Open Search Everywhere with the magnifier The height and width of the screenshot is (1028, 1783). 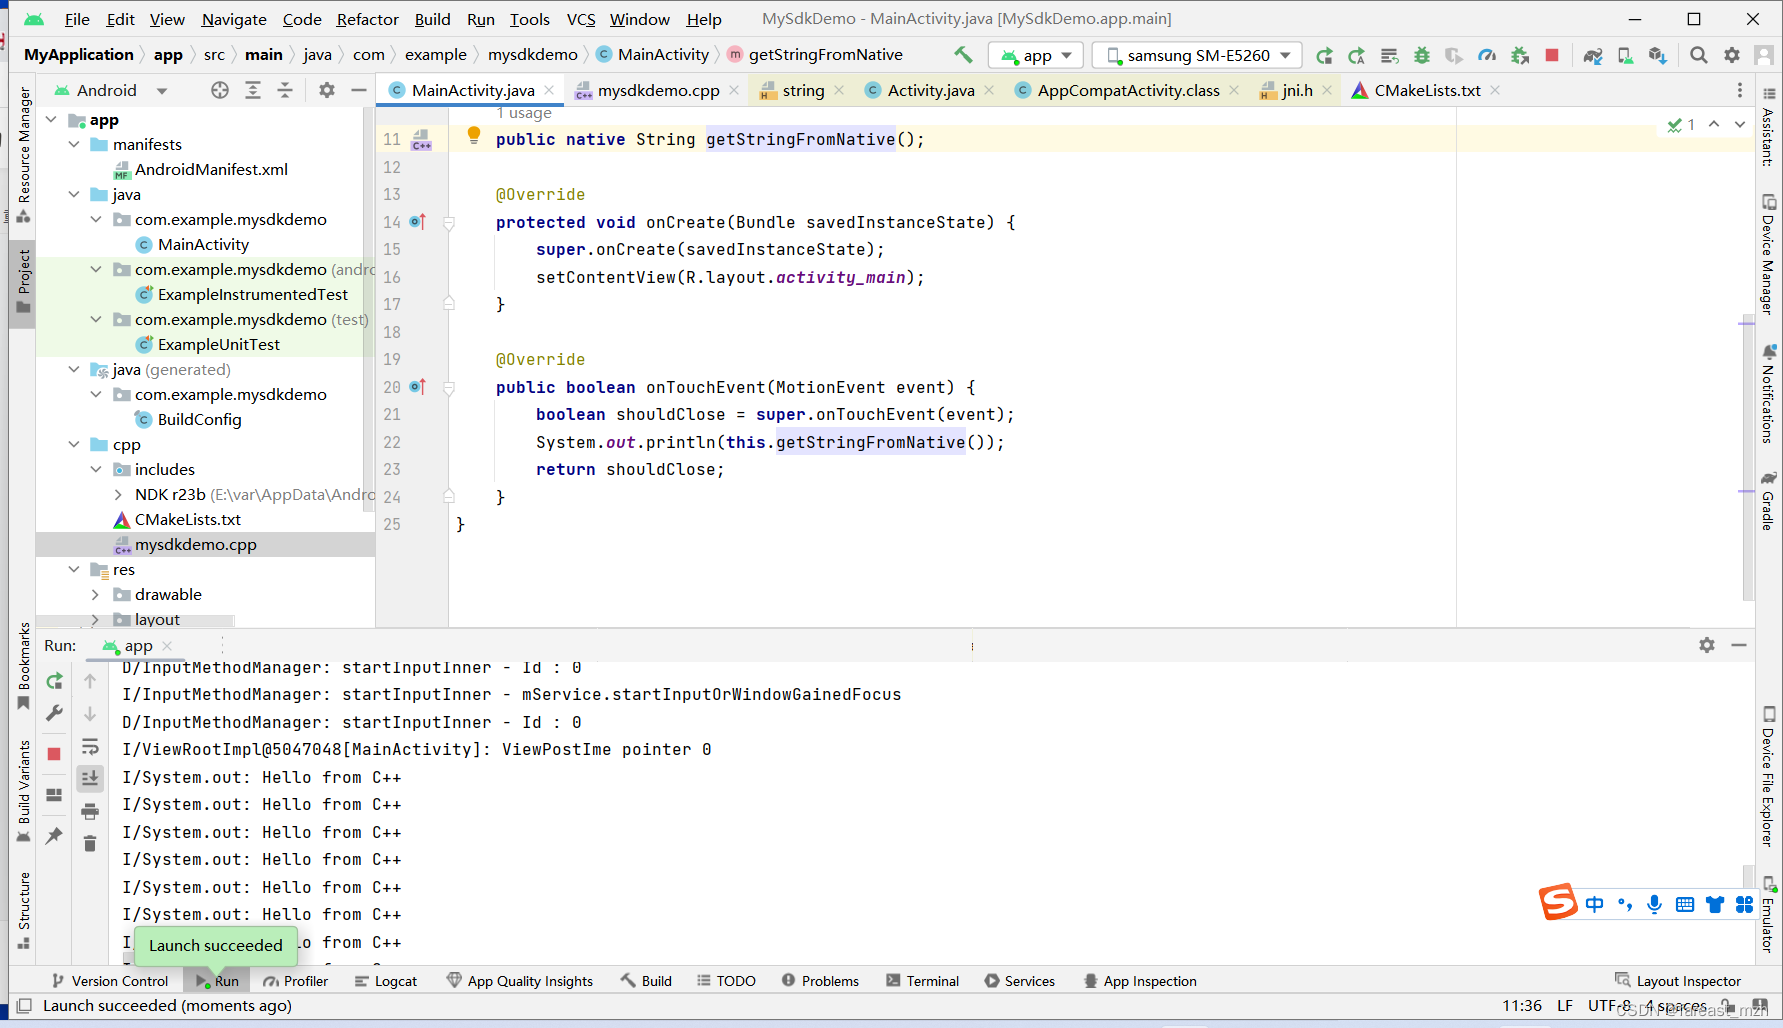(x=1697, y=56)
